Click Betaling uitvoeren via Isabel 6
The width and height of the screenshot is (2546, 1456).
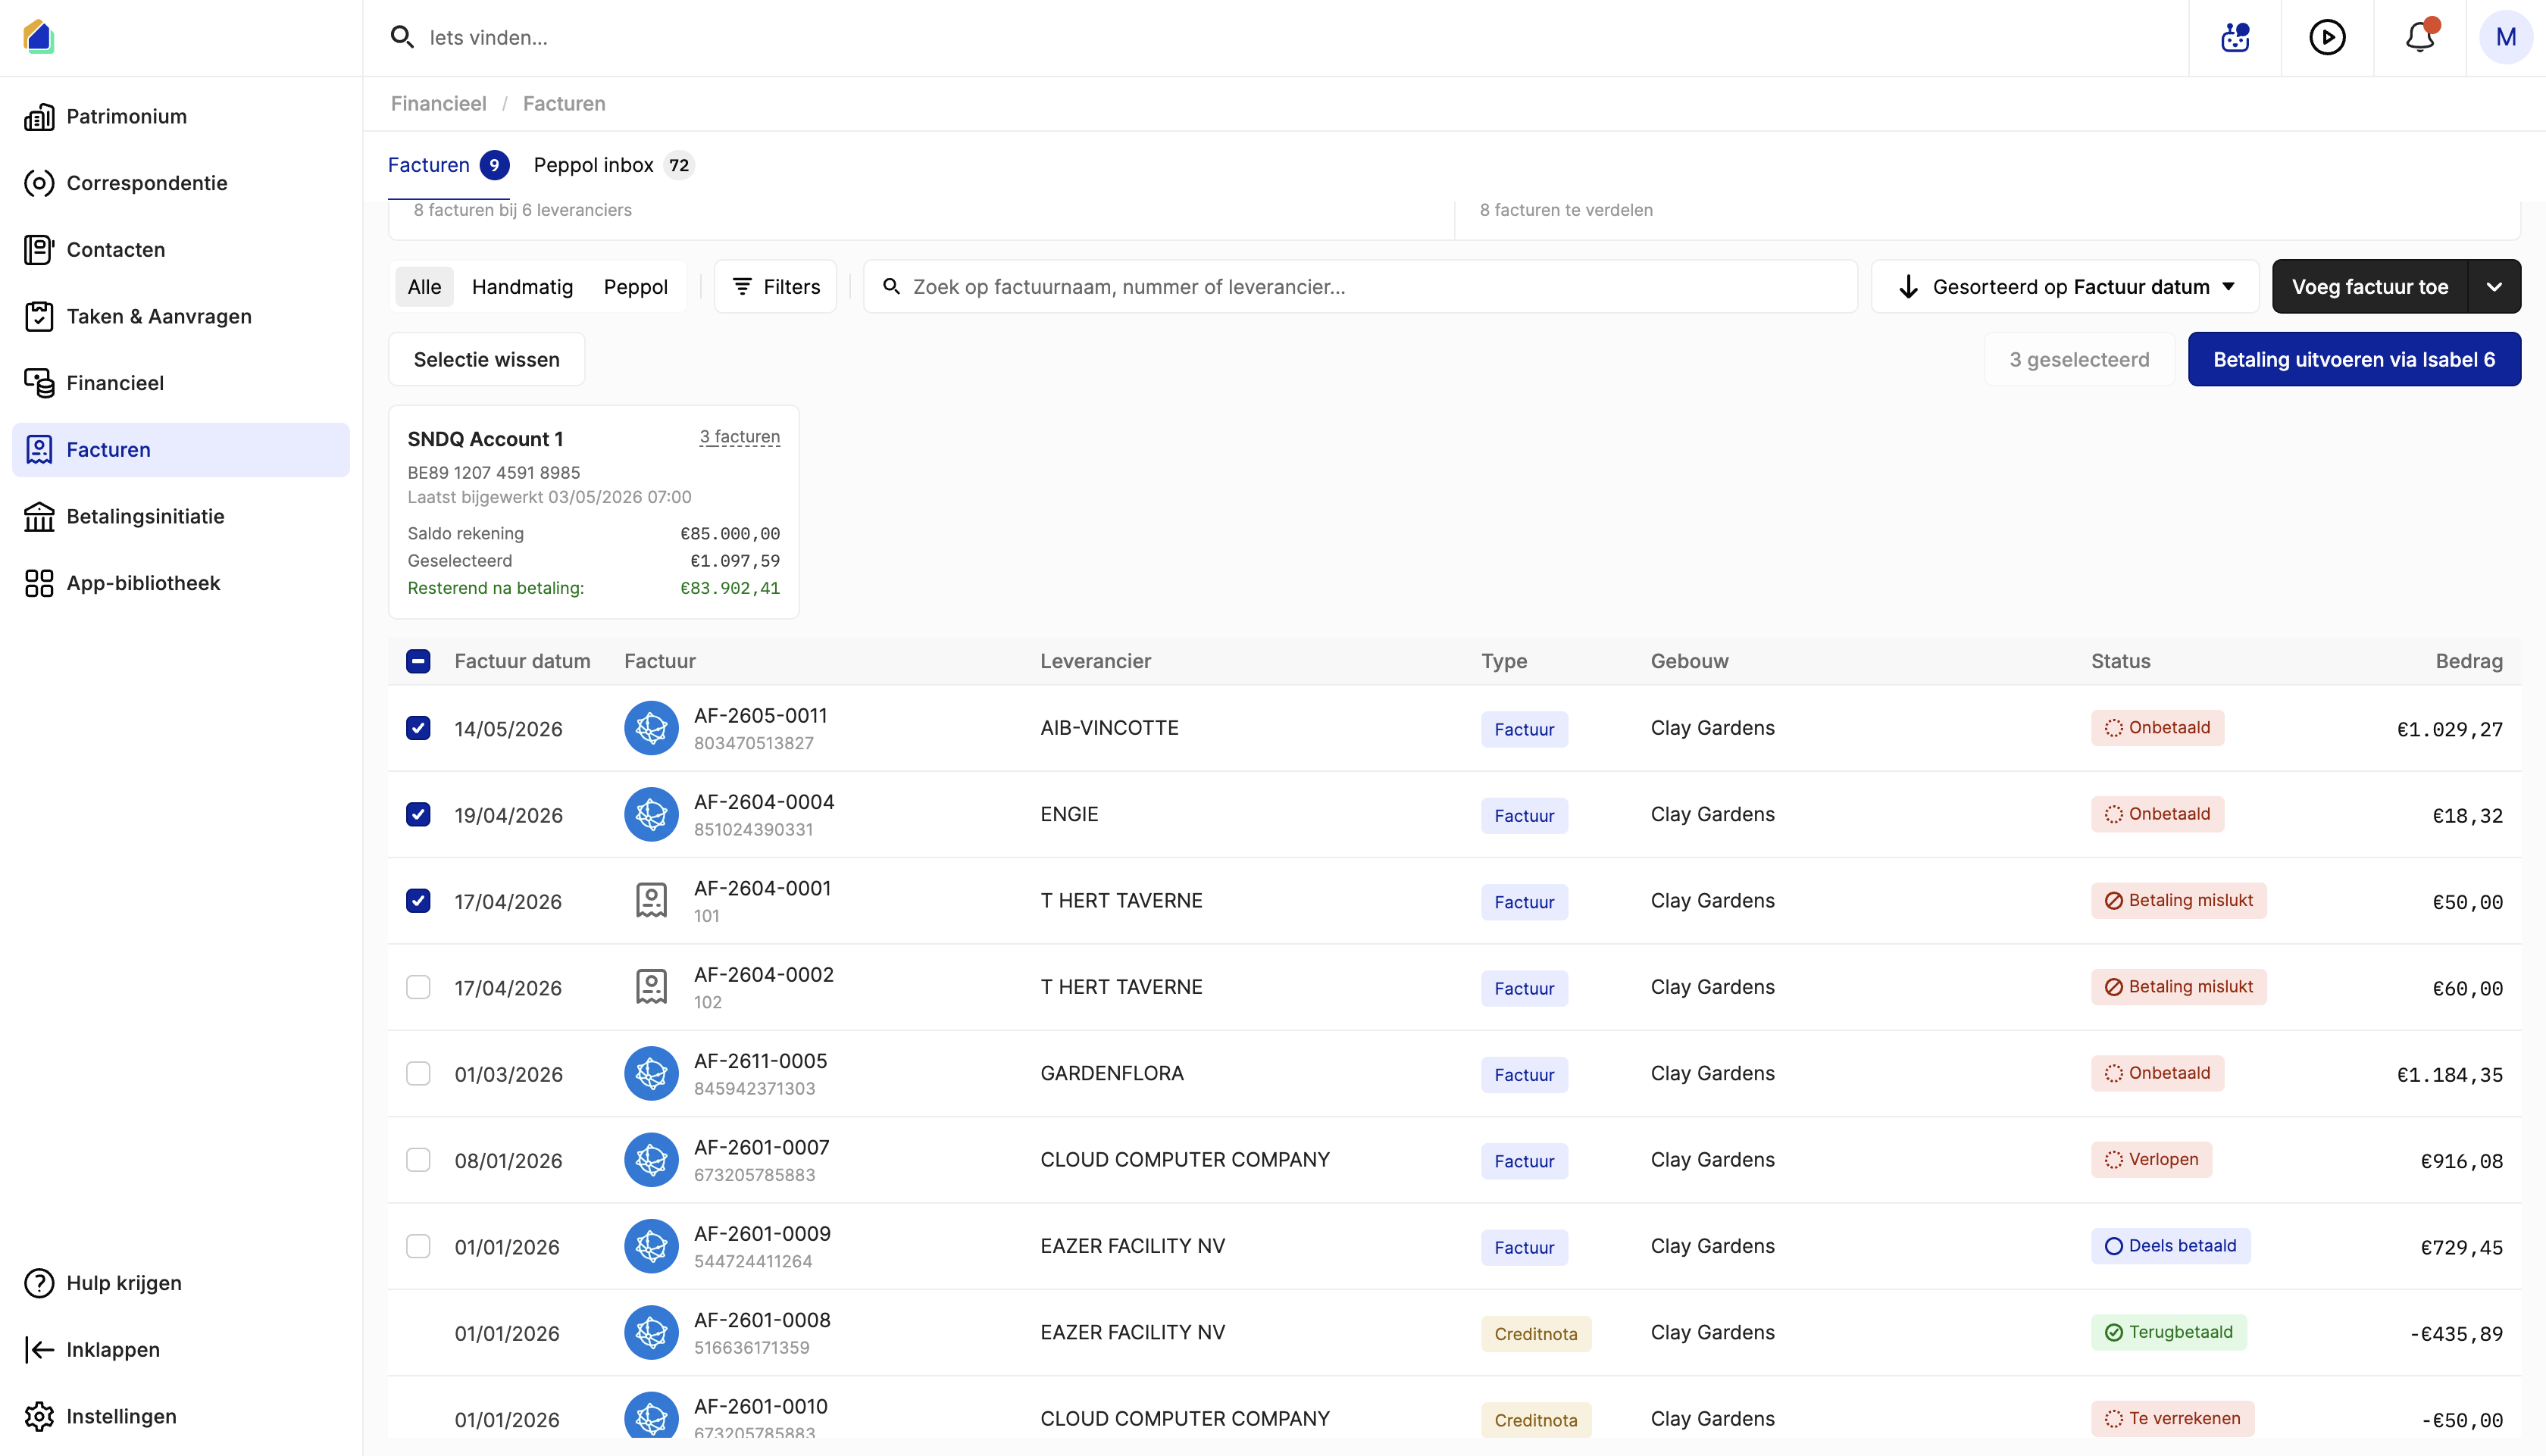(2354, 359)
